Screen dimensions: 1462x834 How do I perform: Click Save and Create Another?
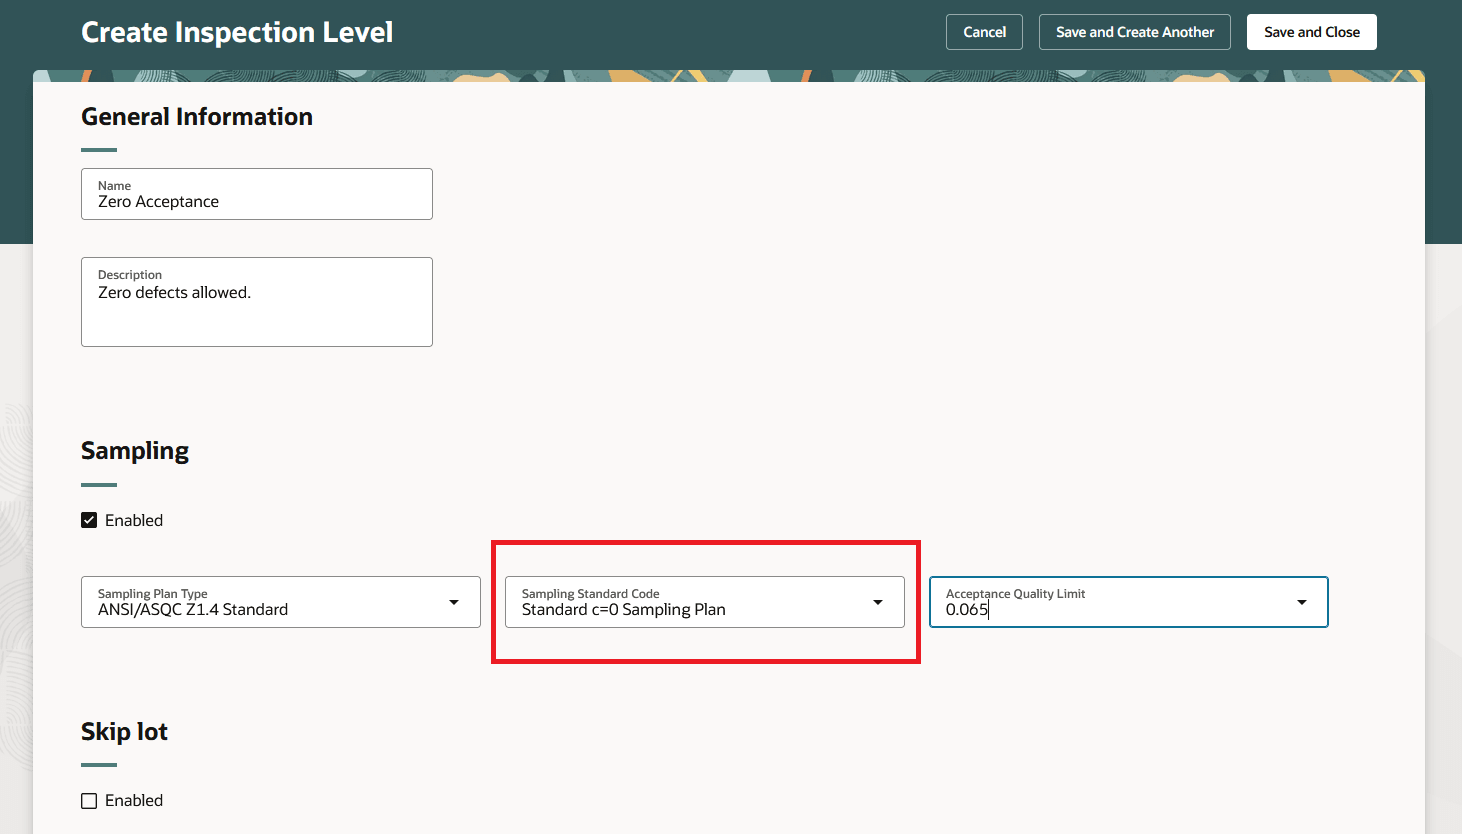(1134, 31)
